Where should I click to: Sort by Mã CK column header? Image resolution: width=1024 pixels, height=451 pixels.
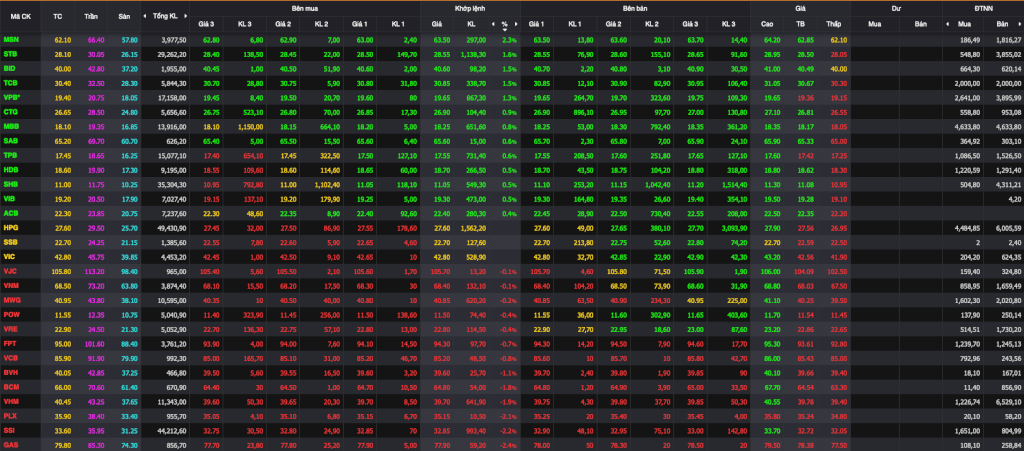(x=20, y=16)
